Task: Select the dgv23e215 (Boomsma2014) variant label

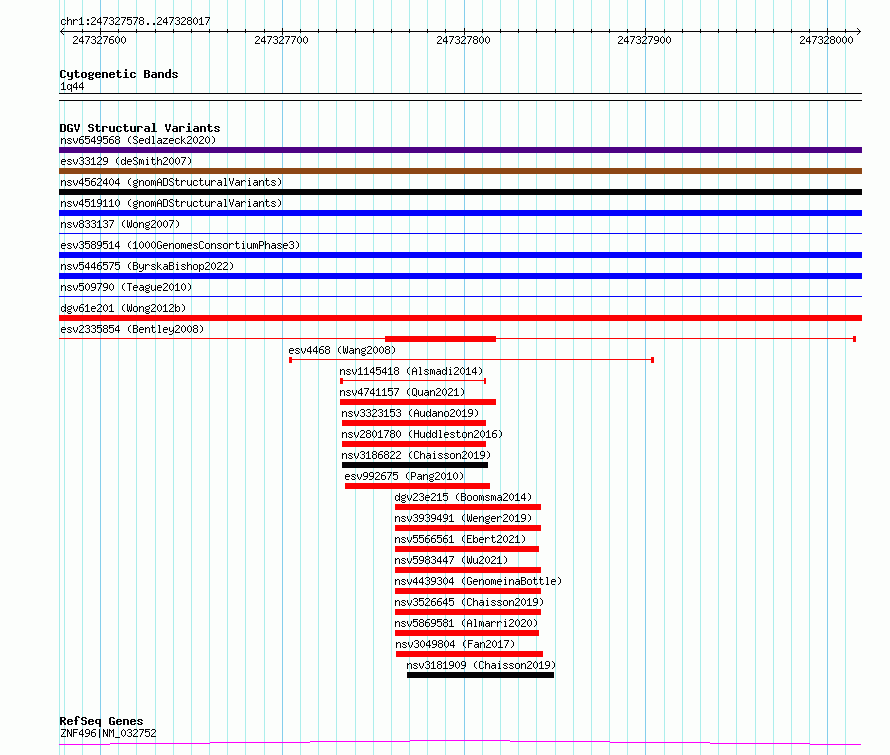Action: (x=462, y=497)
